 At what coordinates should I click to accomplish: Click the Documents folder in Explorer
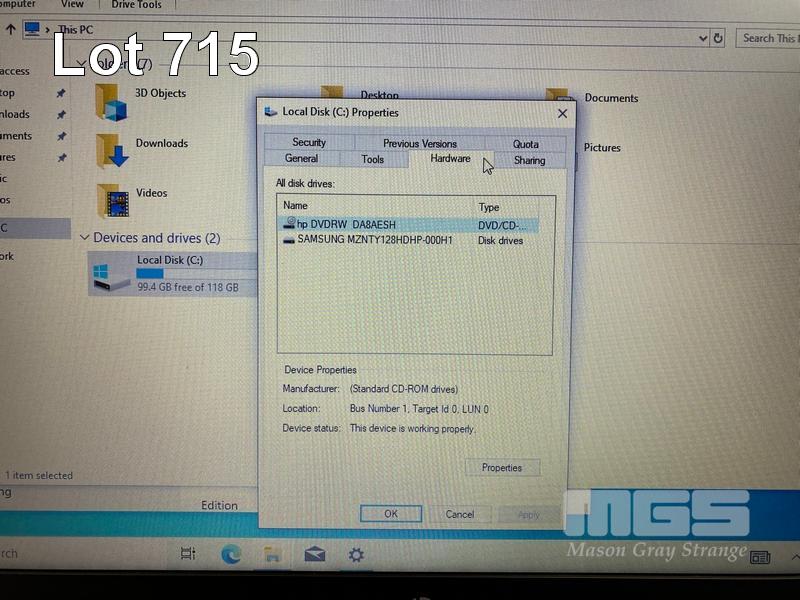(x=611, y=98)
